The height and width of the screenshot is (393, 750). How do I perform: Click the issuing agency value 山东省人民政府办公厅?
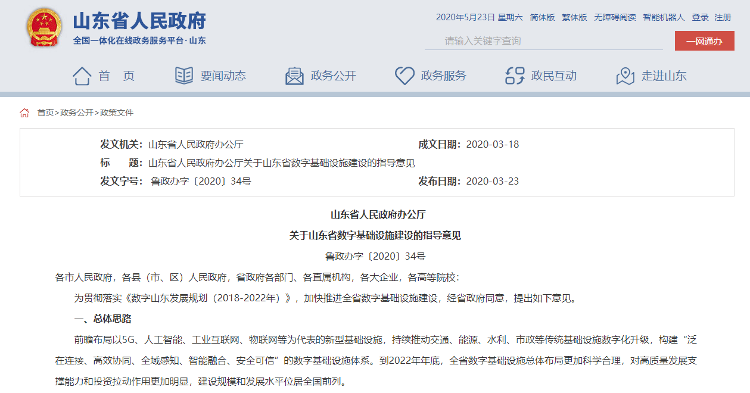pos(196,144)
